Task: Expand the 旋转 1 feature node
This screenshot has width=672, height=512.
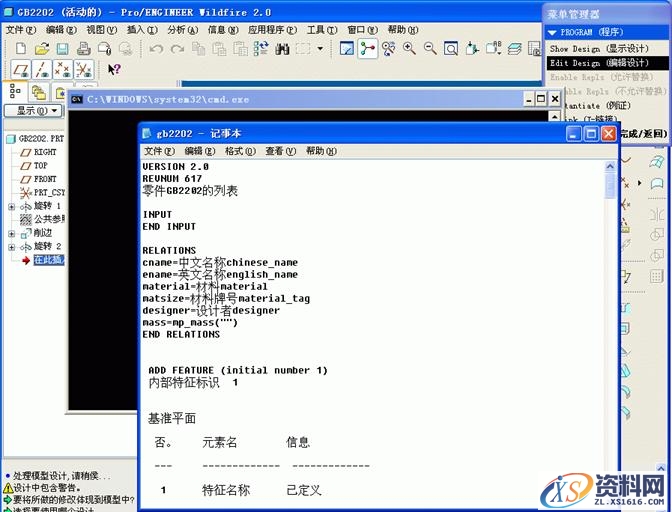Action: point(12,206)
